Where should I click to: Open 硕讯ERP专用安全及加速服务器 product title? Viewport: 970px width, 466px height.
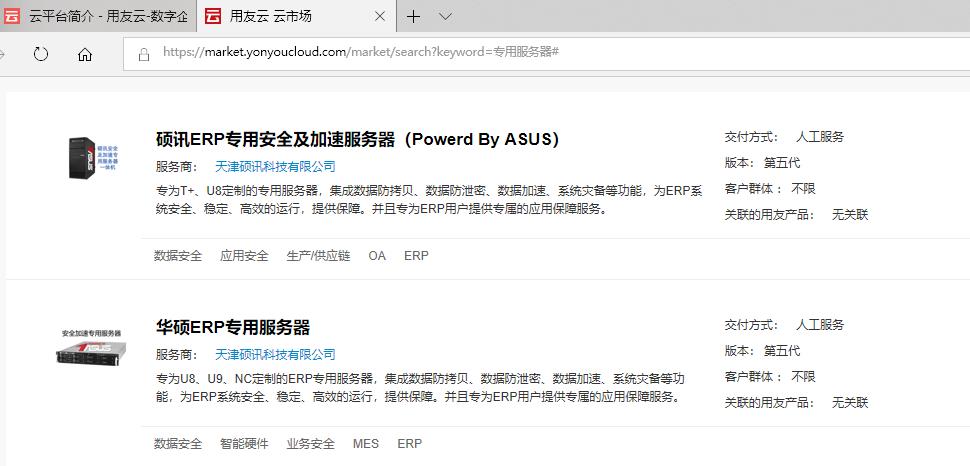tap(358, 139)
